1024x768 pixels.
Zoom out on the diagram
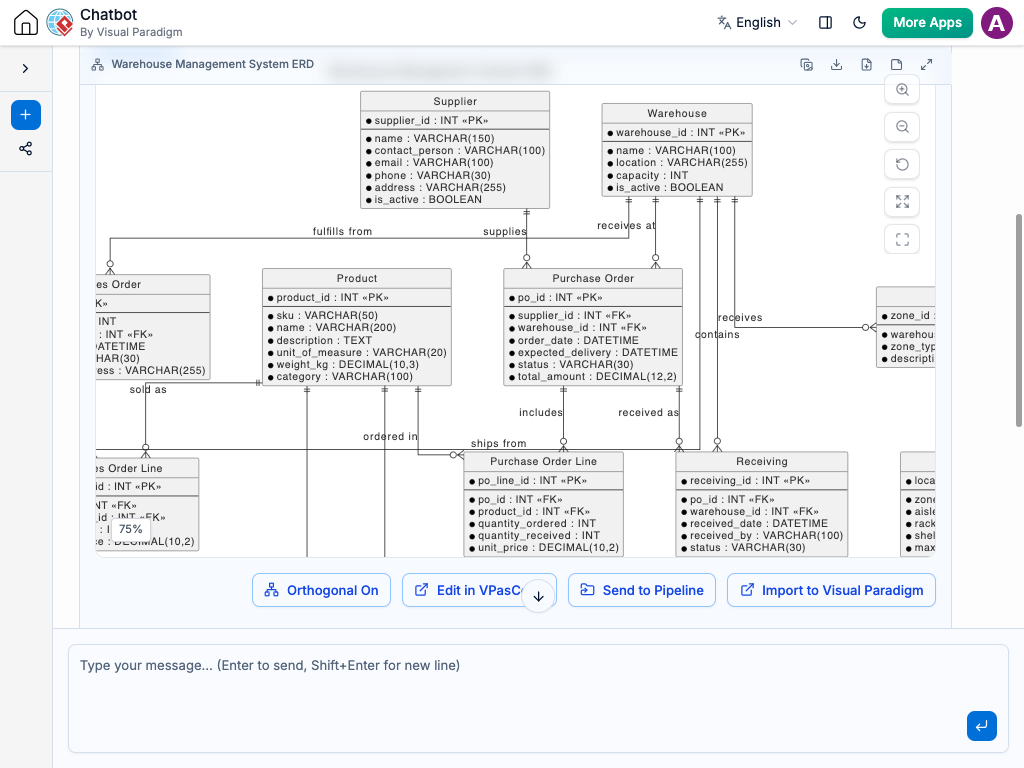click(902, 127)
